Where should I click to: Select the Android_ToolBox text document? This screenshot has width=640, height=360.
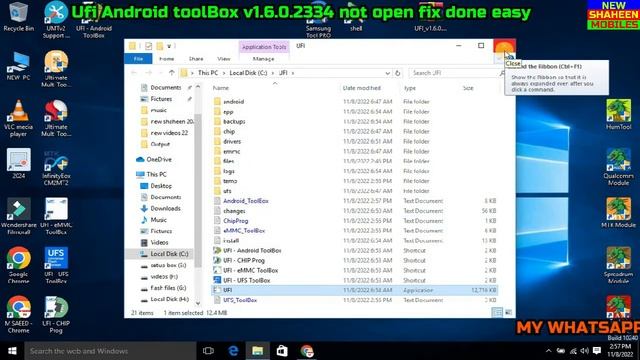[246, 201]
